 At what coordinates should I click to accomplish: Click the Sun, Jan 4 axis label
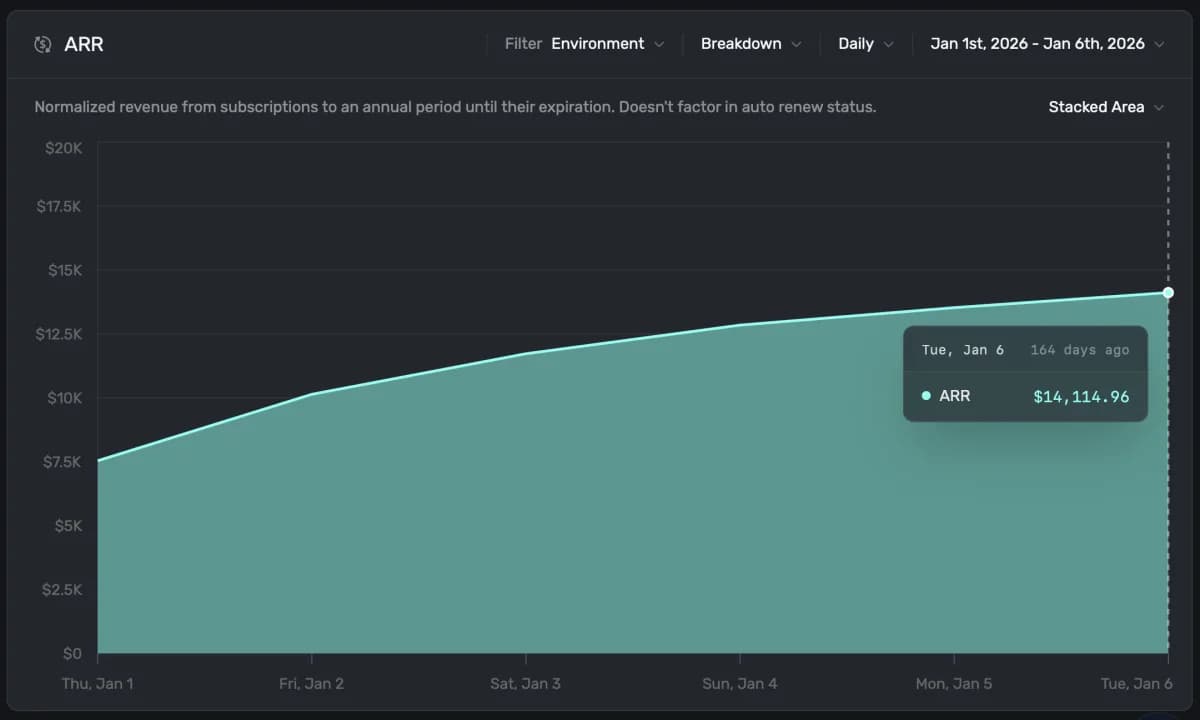click(740, 684)
